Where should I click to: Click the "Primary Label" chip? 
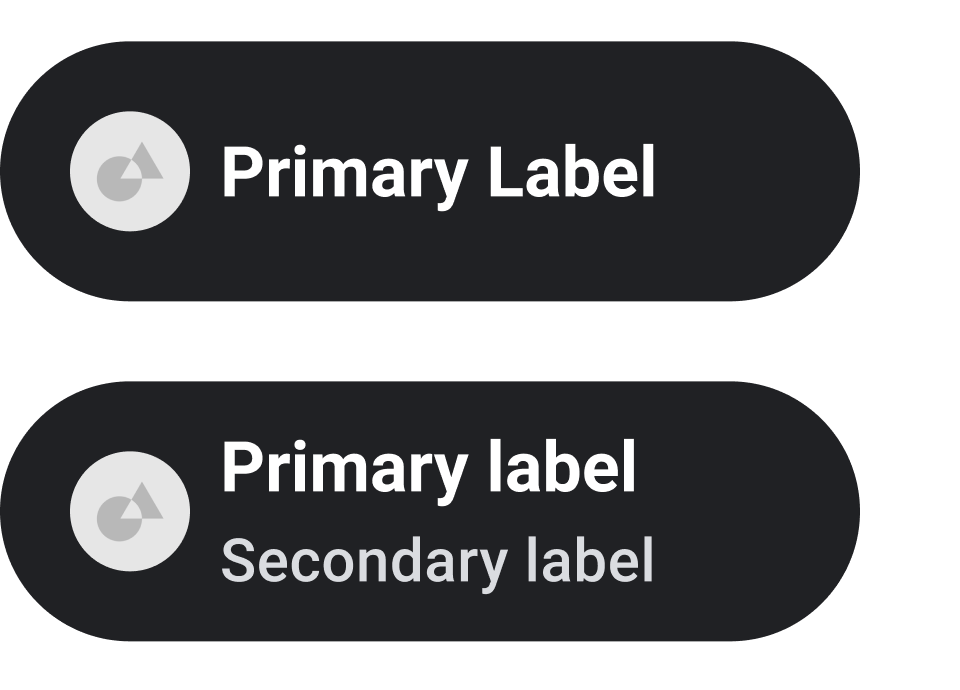(x=430, y=171)
